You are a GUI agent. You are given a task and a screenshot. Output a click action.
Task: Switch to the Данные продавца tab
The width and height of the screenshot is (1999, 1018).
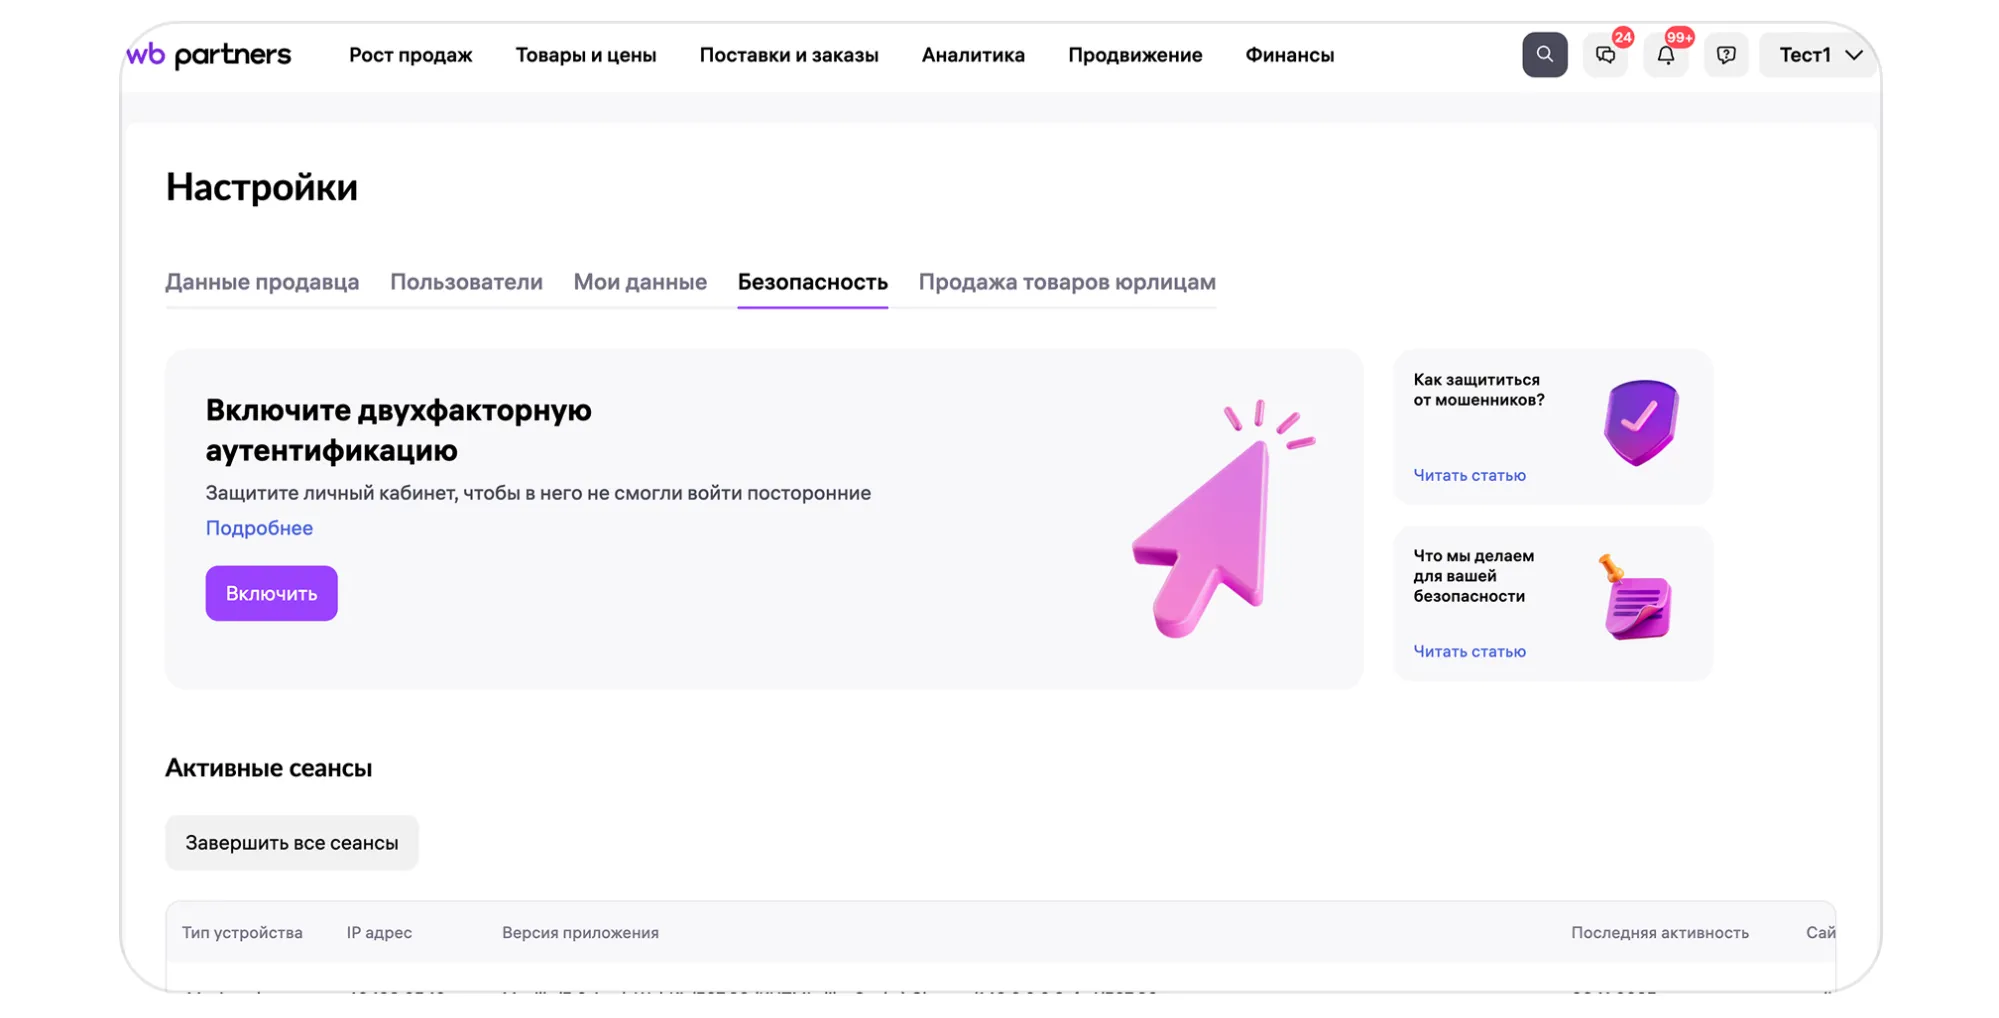click(262, 282)
